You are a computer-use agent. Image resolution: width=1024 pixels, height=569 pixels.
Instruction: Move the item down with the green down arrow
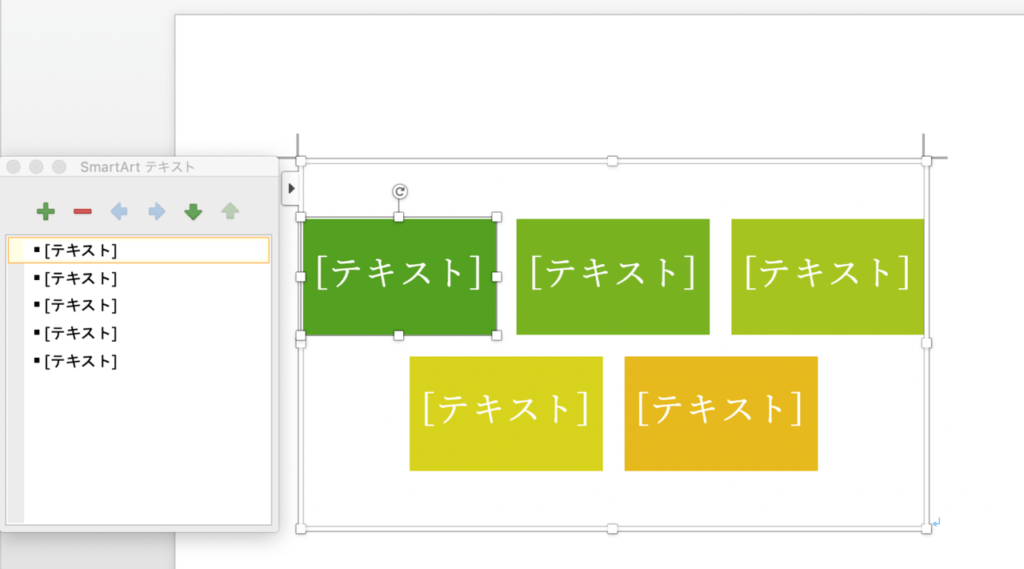point(193,211)
